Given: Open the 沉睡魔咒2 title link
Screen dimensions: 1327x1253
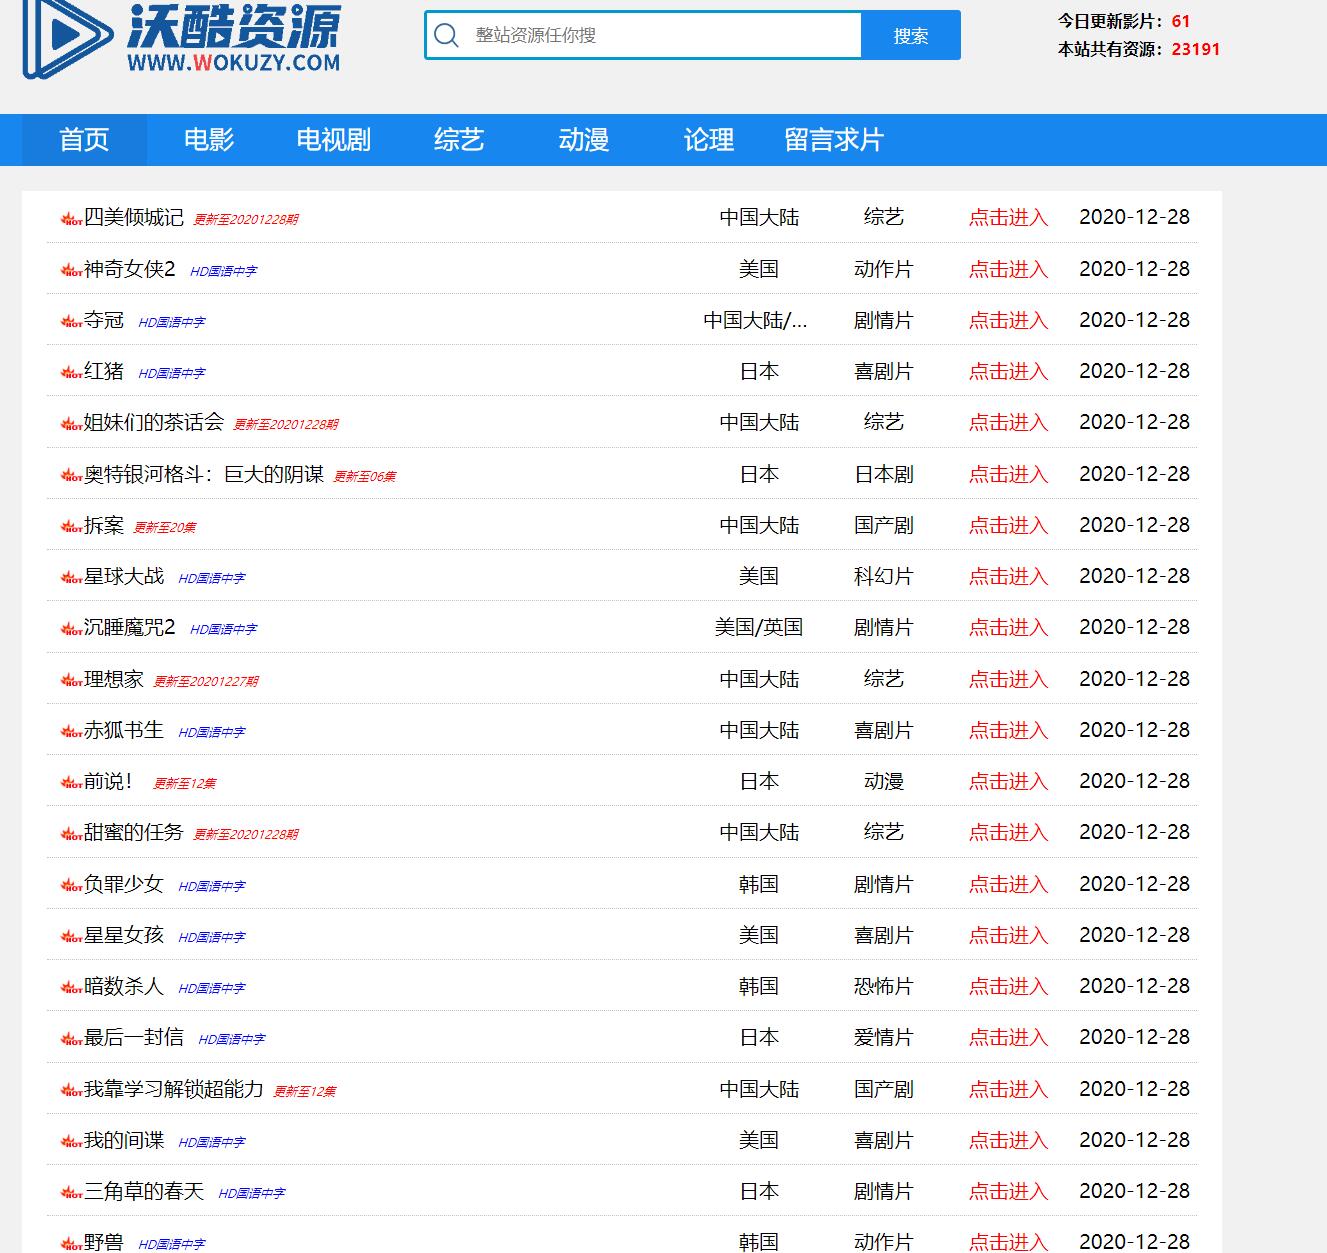Looking at the screenshot, I should tap(130, 627).
